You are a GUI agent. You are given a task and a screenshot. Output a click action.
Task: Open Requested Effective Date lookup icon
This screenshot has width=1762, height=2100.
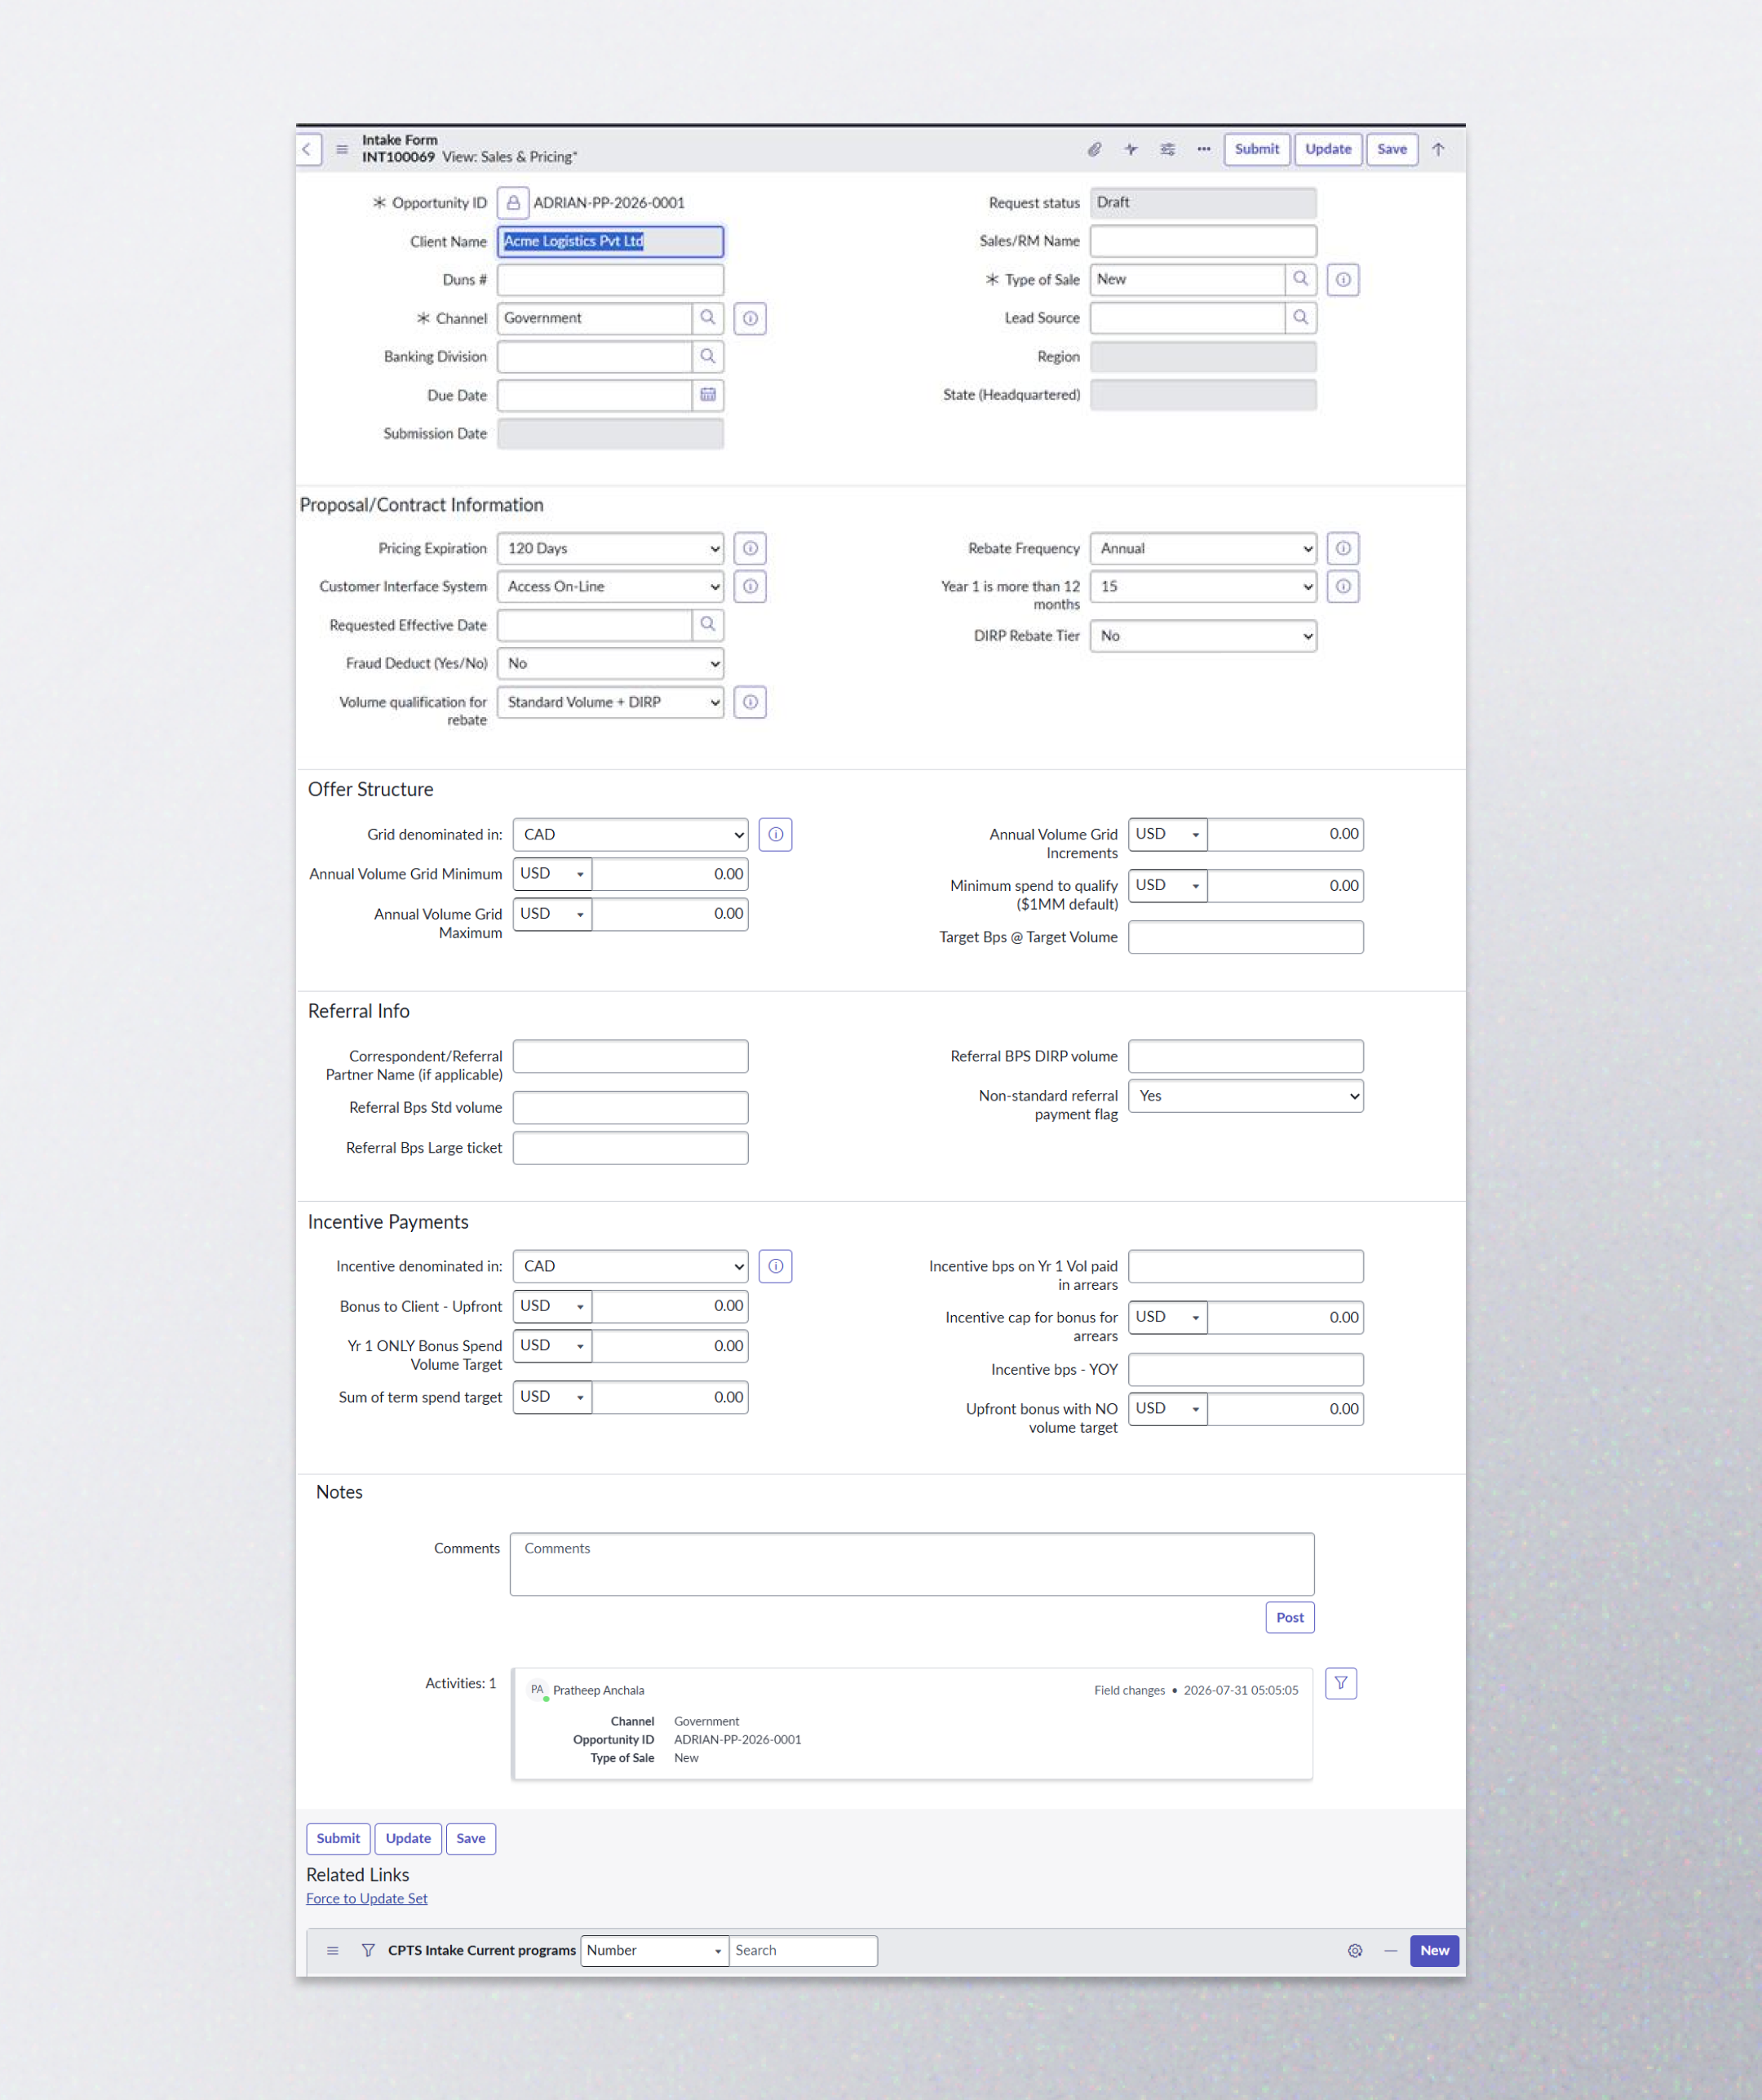(708, 625)
